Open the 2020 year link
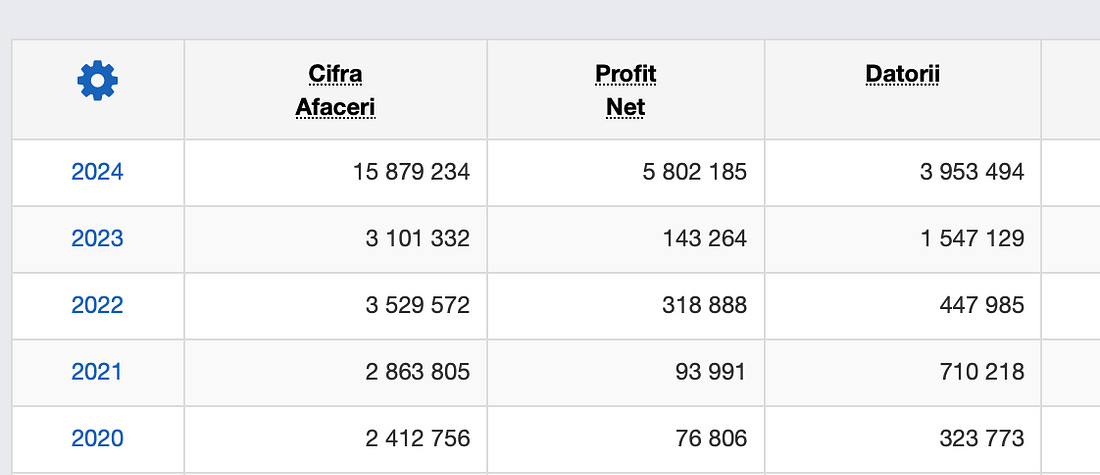The image size is (1100, 475). coord(97,438)
